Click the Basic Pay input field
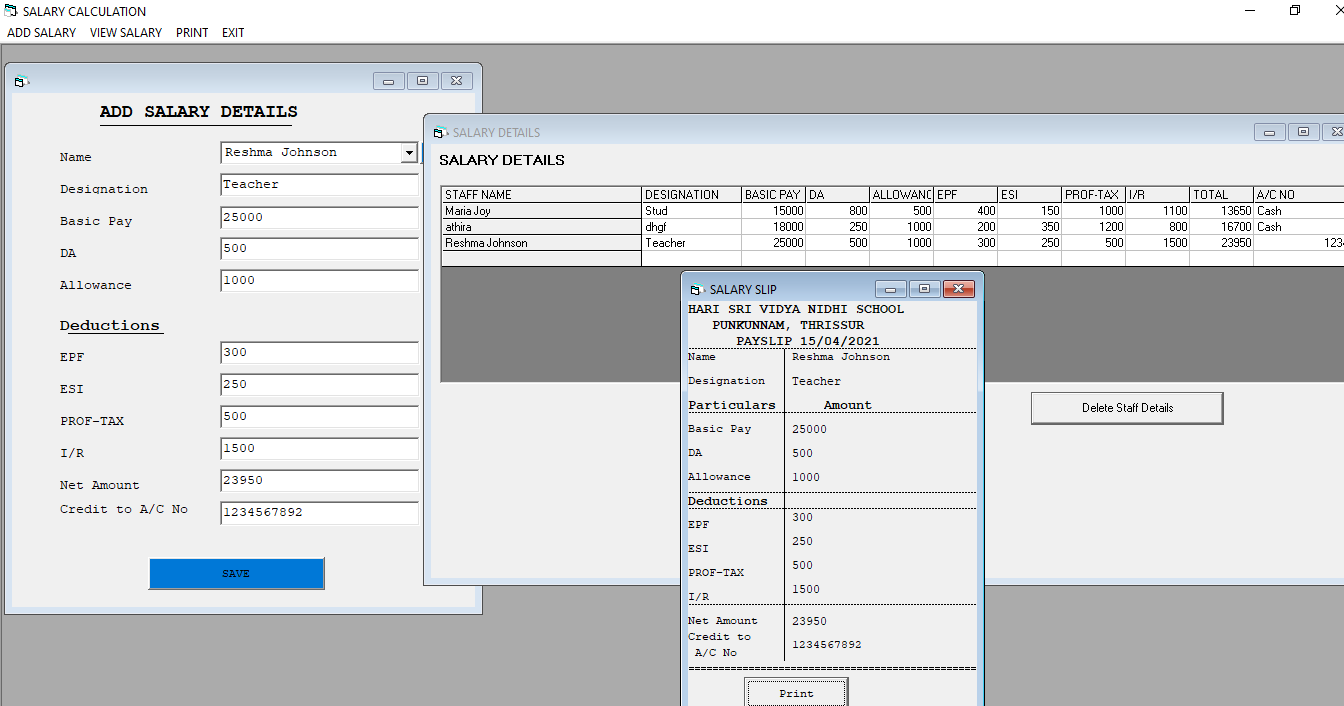The height and width of the screenshot is (706, 1344). point(319,217)
